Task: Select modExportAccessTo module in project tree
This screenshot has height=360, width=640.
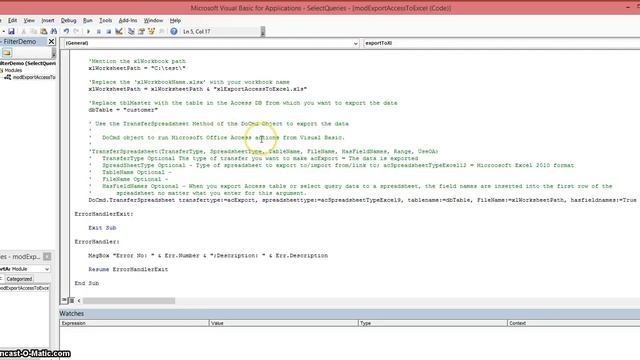Action: [34, 77]
